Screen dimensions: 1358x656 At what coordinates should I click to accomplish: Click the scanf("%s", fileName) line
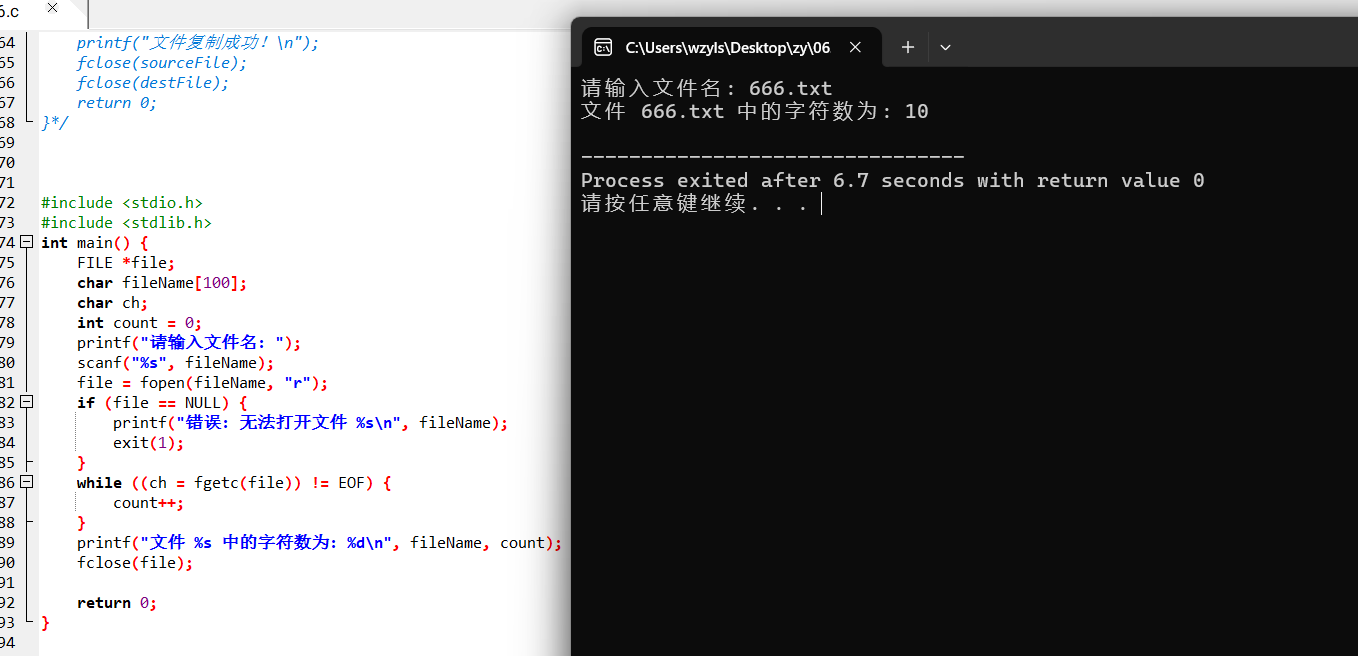(175, 362)
